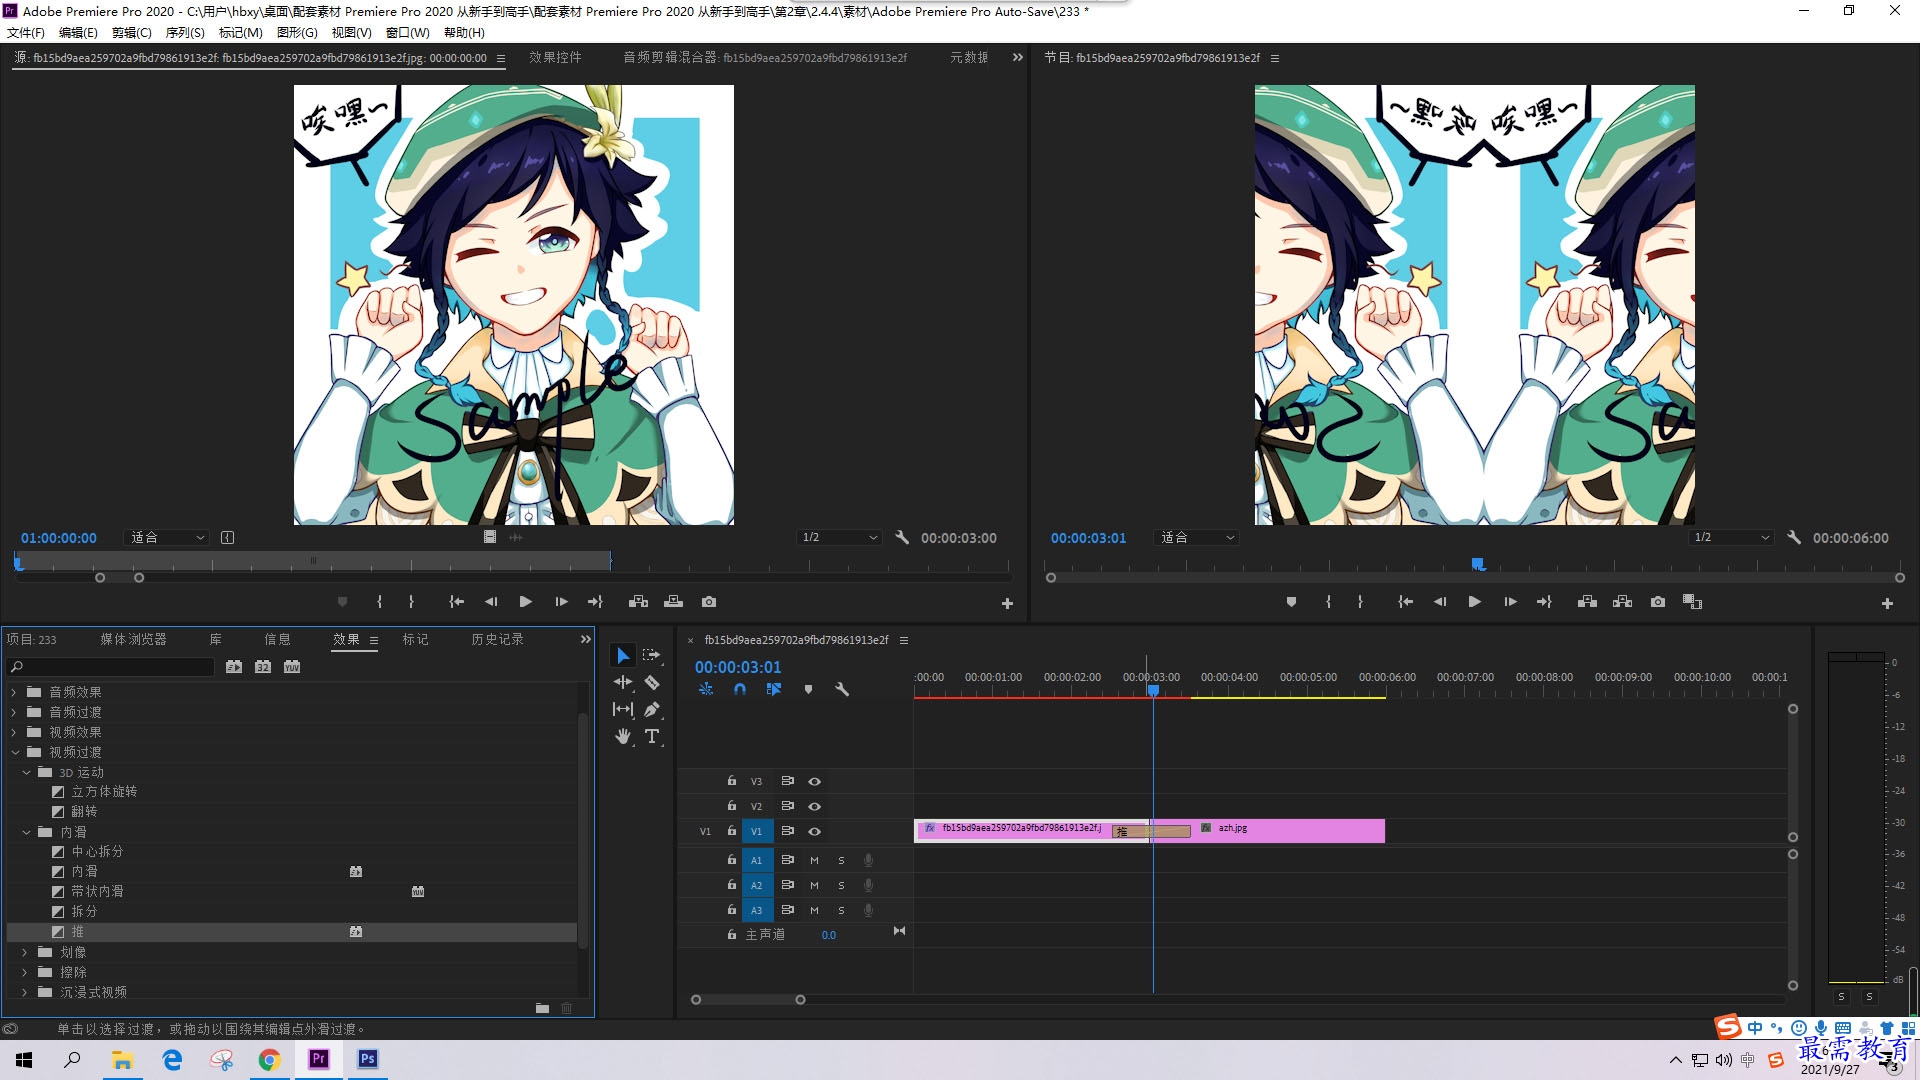Filter effects by YUV icon
Viewport: 1920px width, 1080px height.
click(x=292, y=667)
